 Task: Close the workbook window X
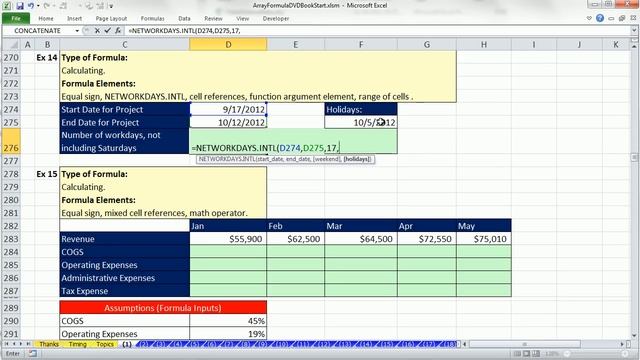[633, 18]
